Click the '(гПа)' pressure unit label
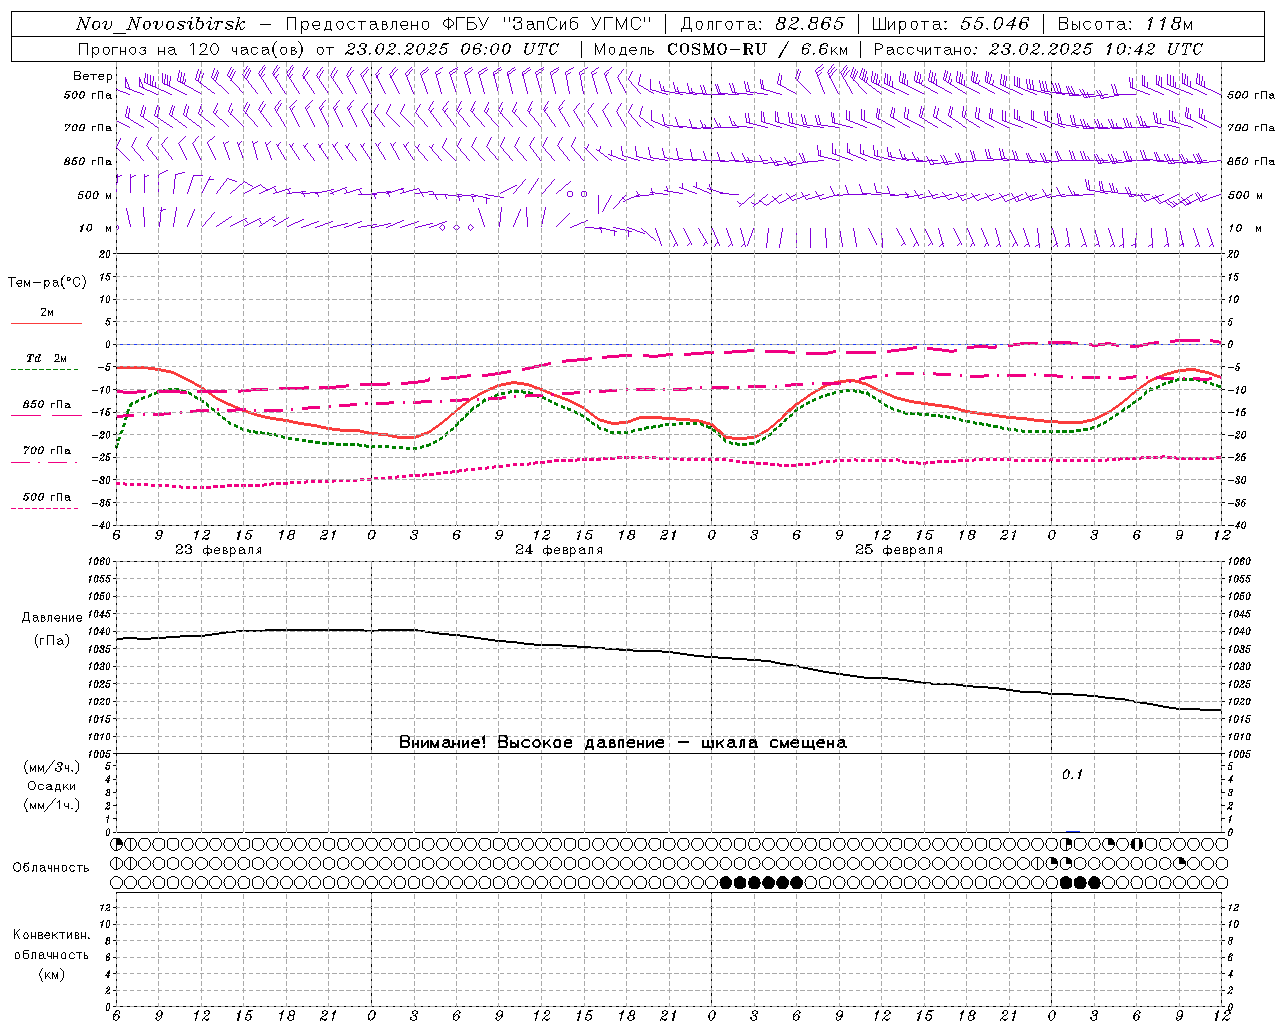This screenshot has height=1024, width=1280. click(52, 640)
